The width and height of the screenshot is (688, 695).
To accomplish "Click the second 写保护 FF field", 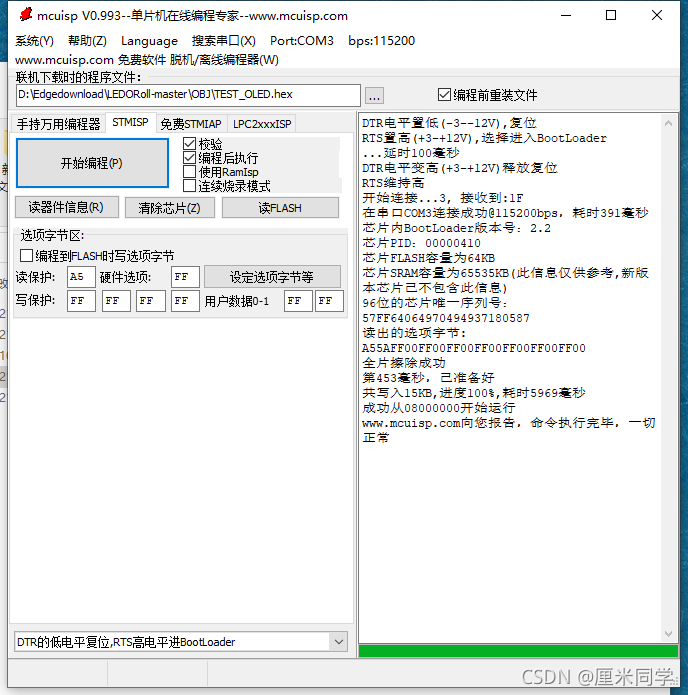I will [116, 301].
